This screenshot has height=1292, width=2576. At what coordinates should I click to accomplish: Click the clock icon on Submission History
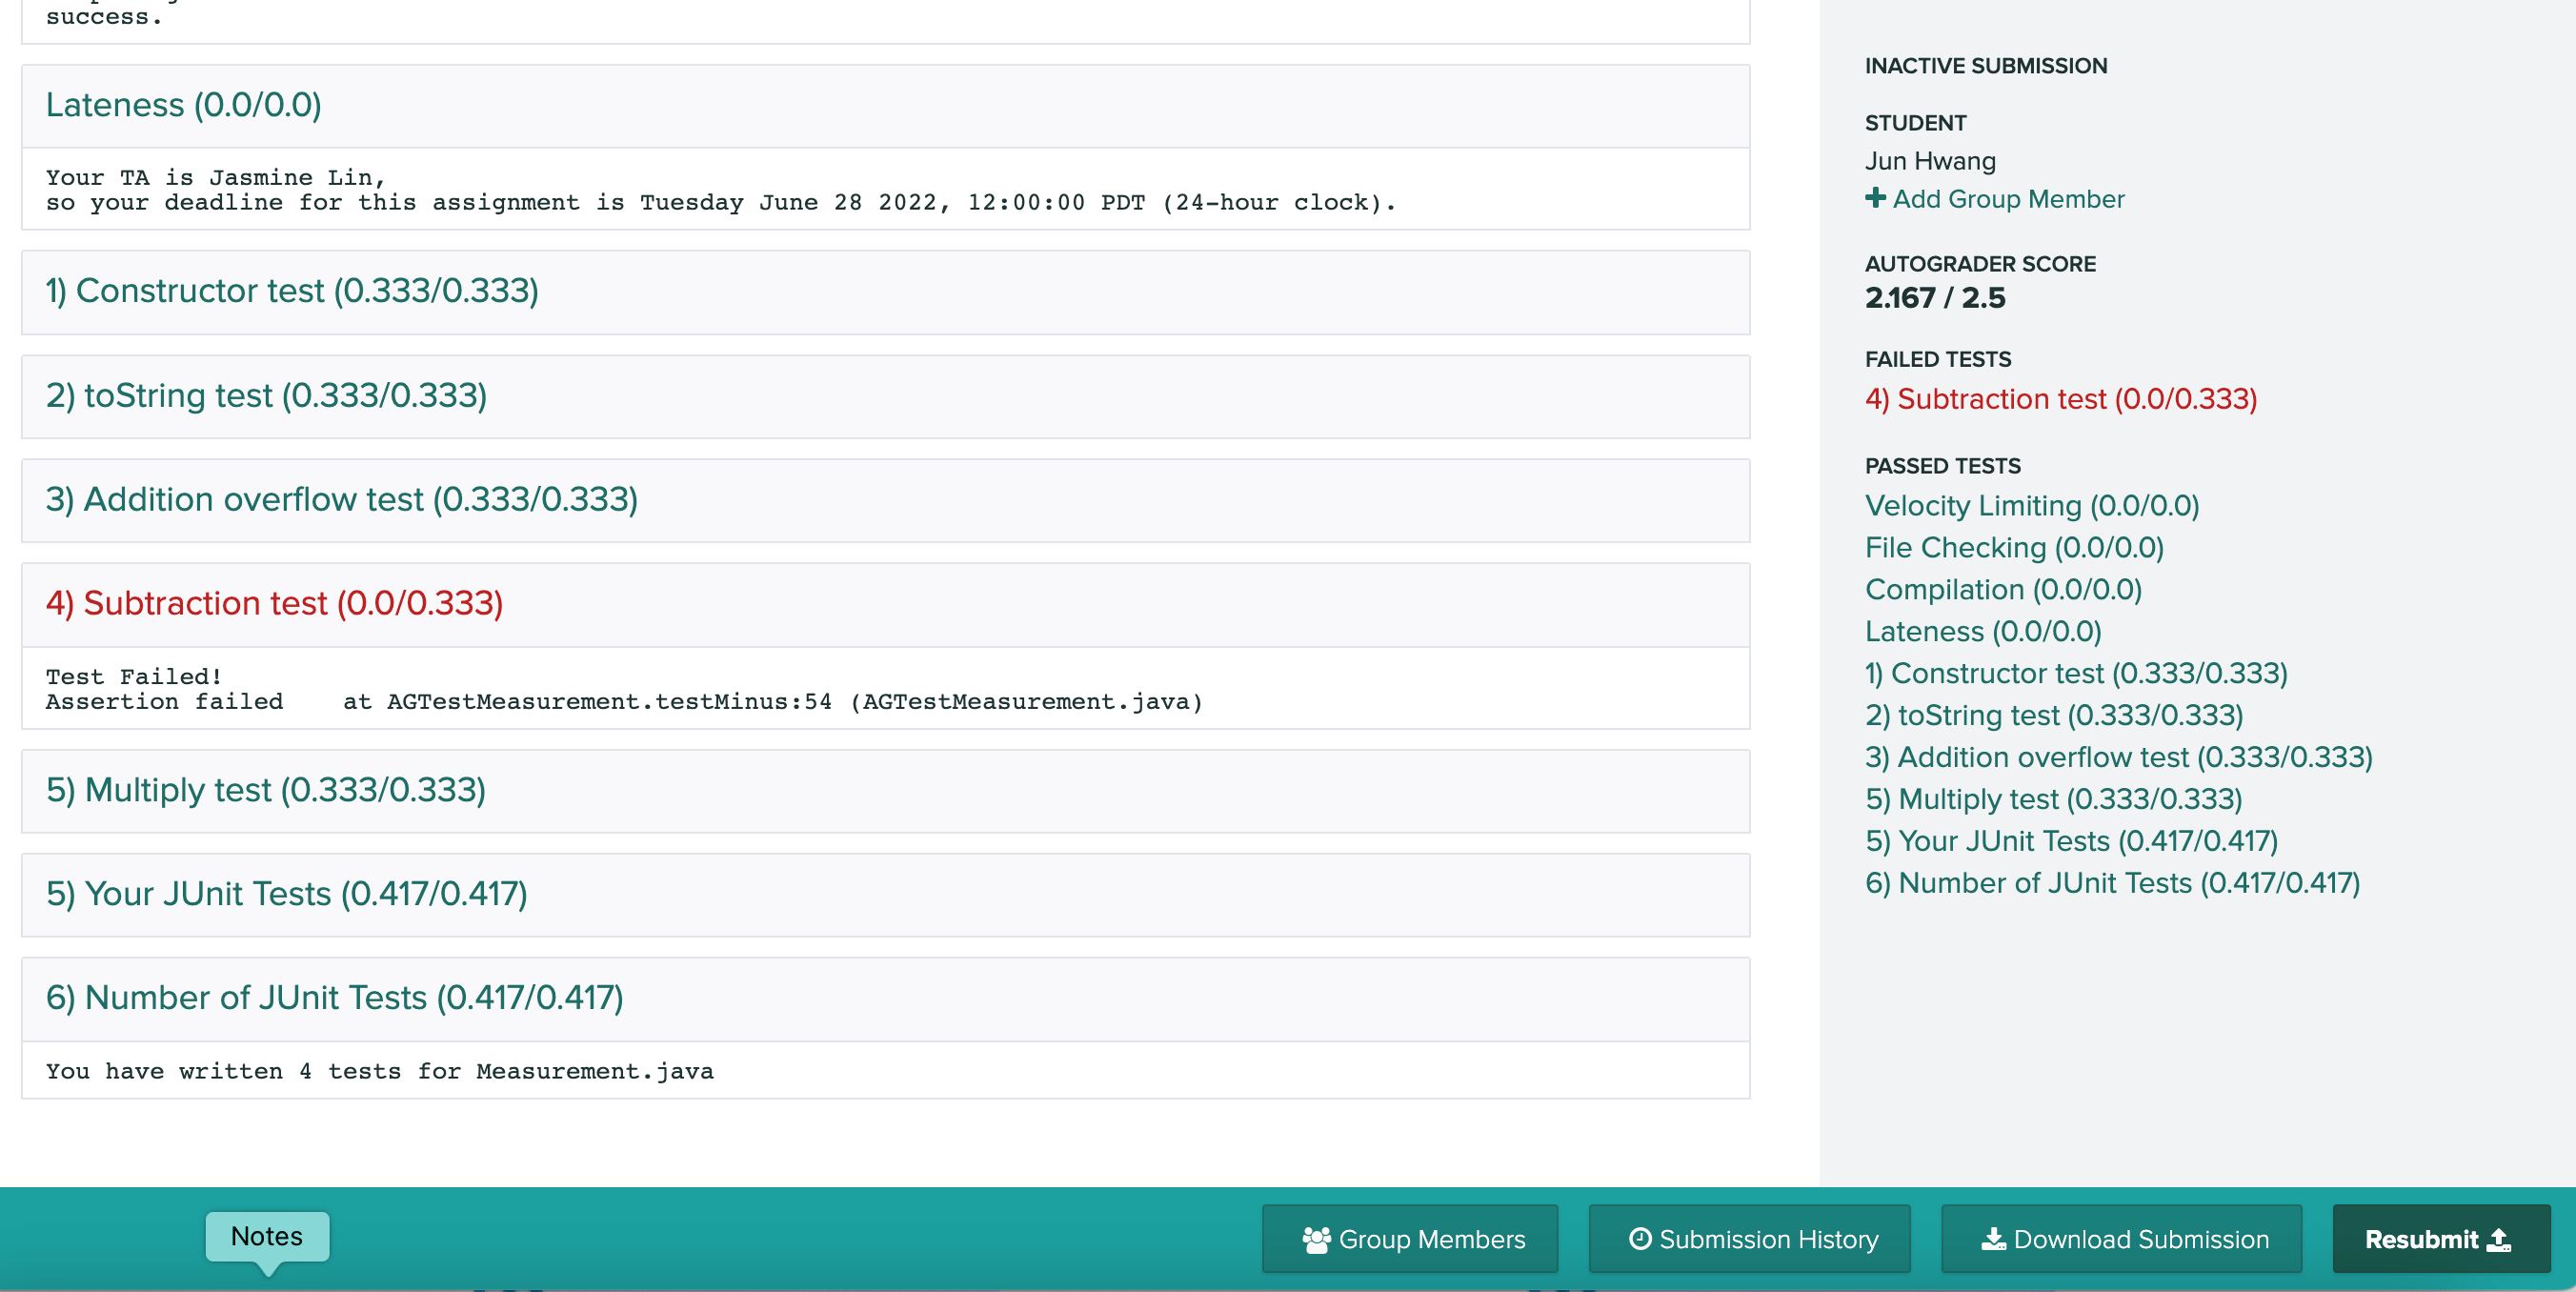(x=1640, y=1239)
